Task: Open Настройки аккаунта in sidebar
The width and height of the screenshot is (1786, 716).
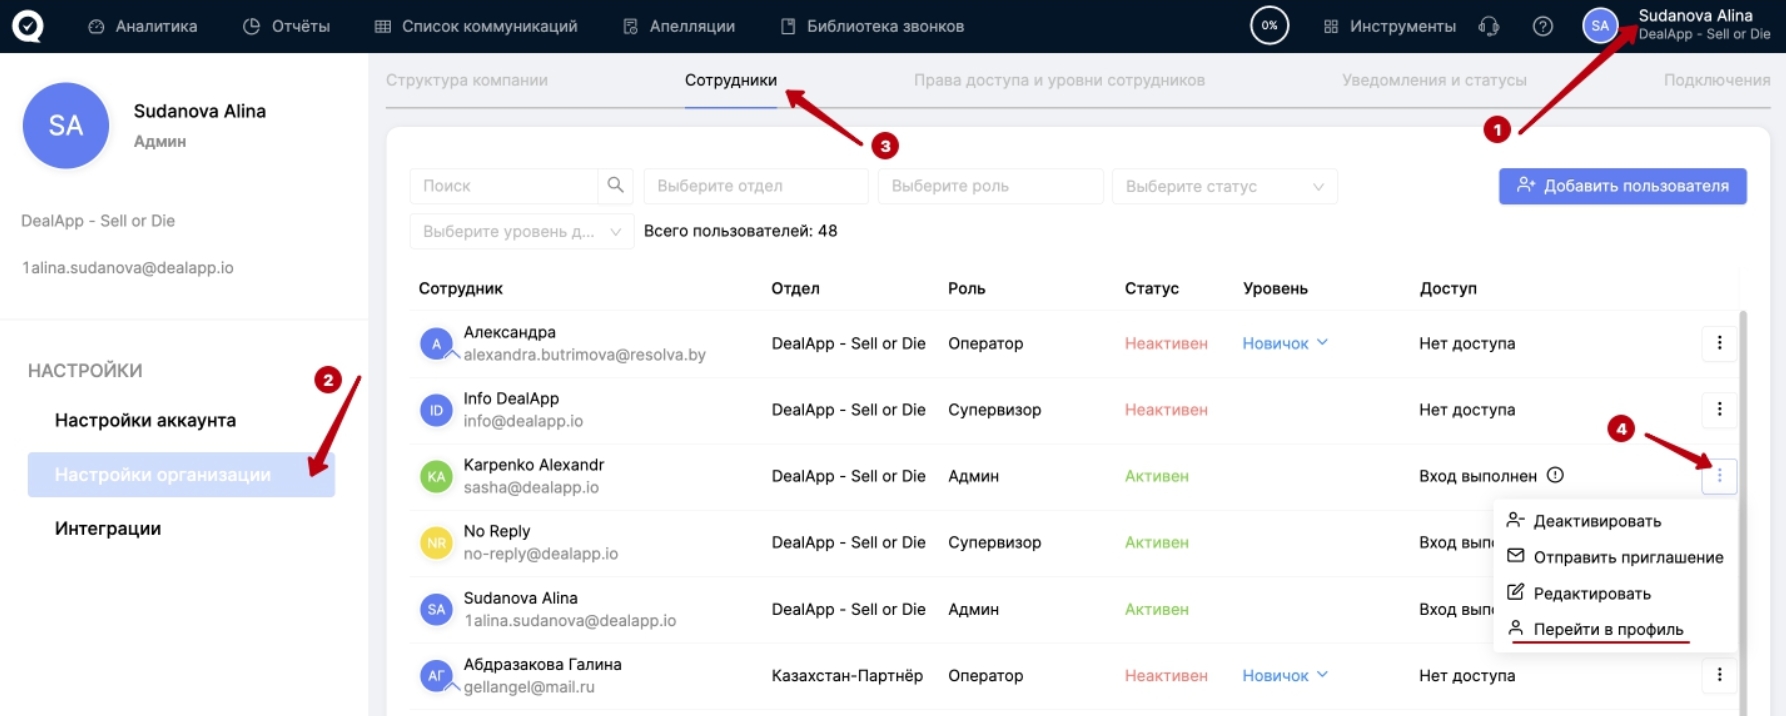Action: point(145,420)
